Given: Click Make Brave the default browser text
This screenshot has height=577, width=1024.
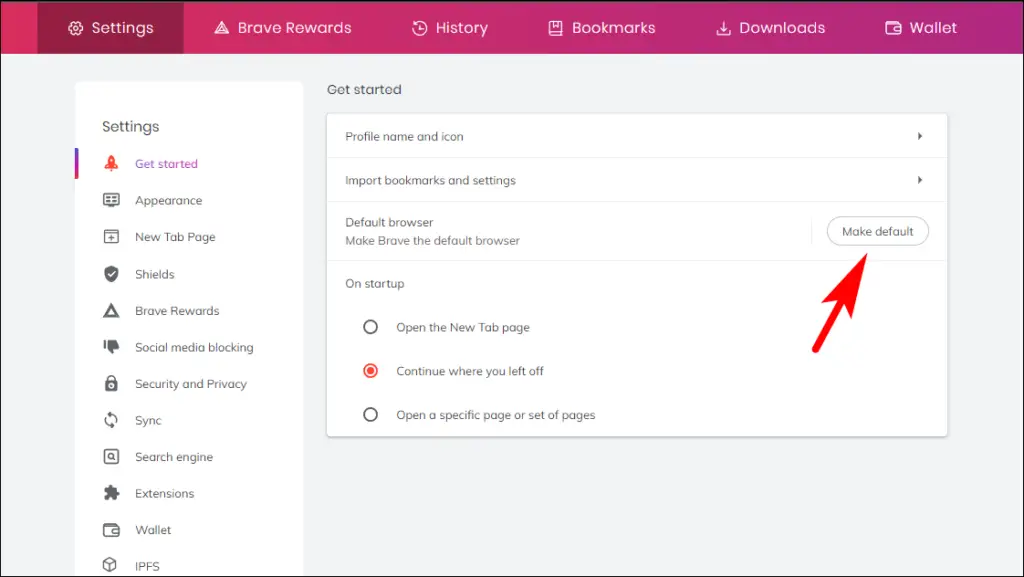Looking at the screenshot, I should coord(432,240).
